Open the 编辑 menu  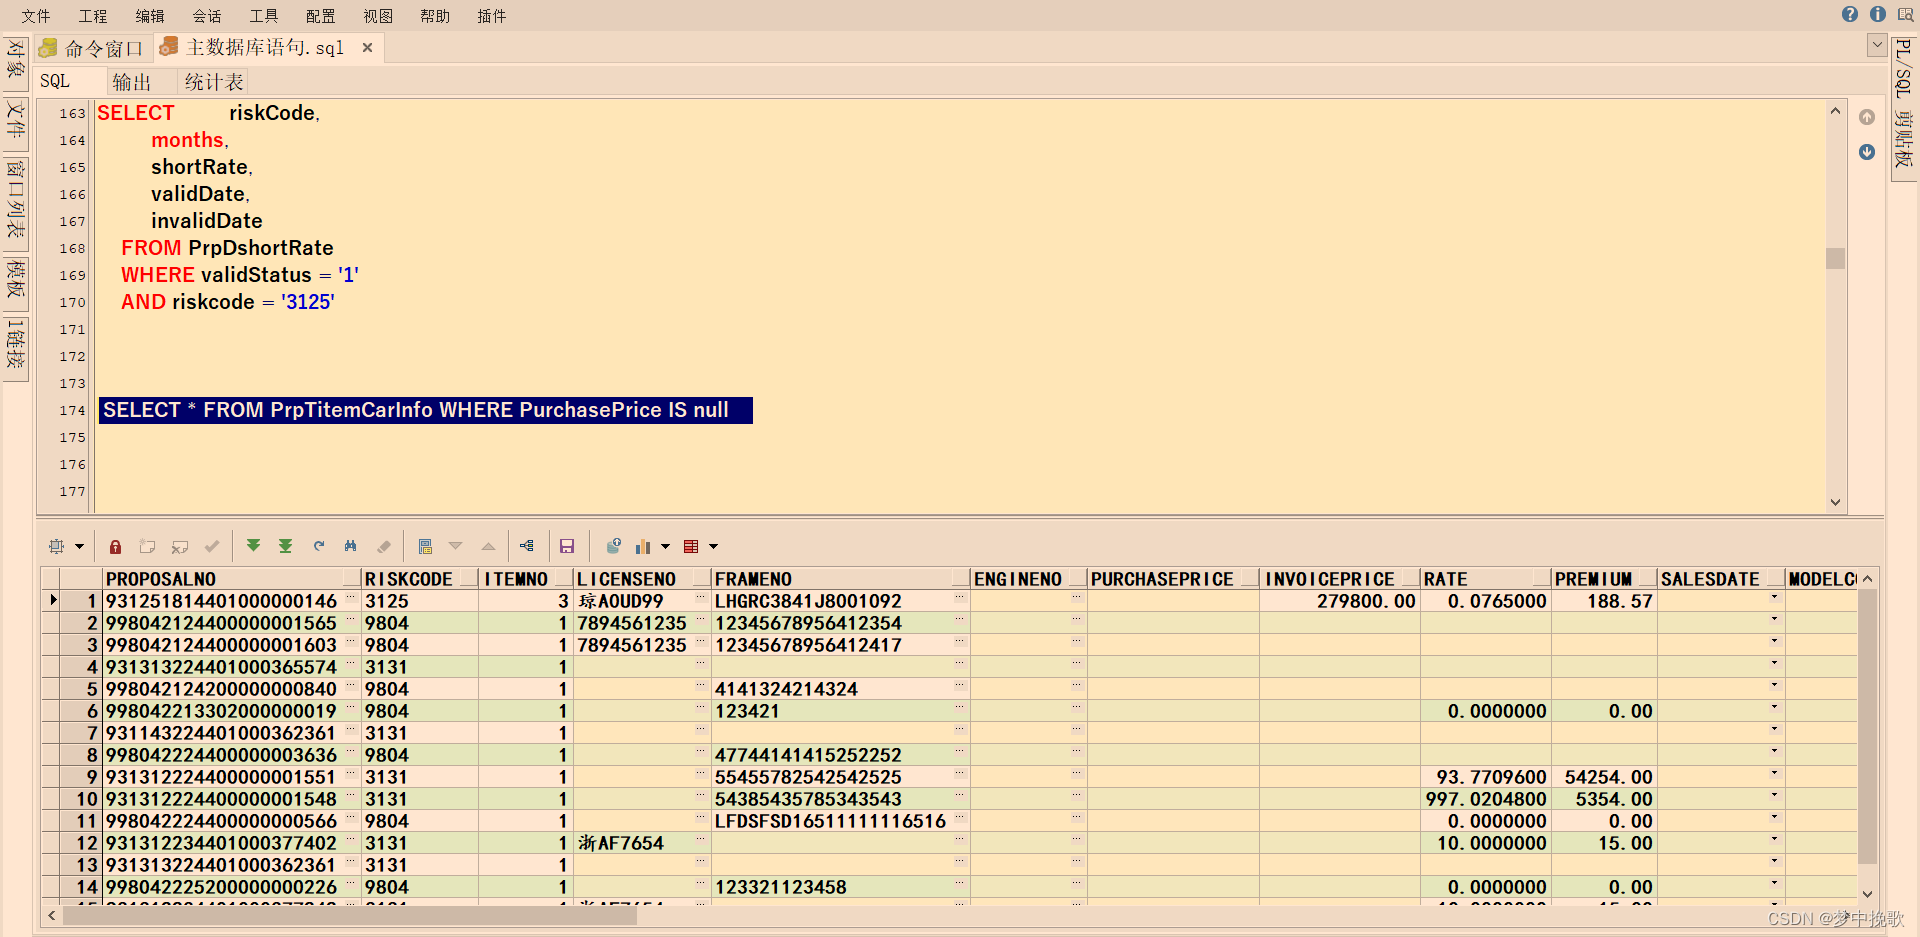(x=150, y=16)
